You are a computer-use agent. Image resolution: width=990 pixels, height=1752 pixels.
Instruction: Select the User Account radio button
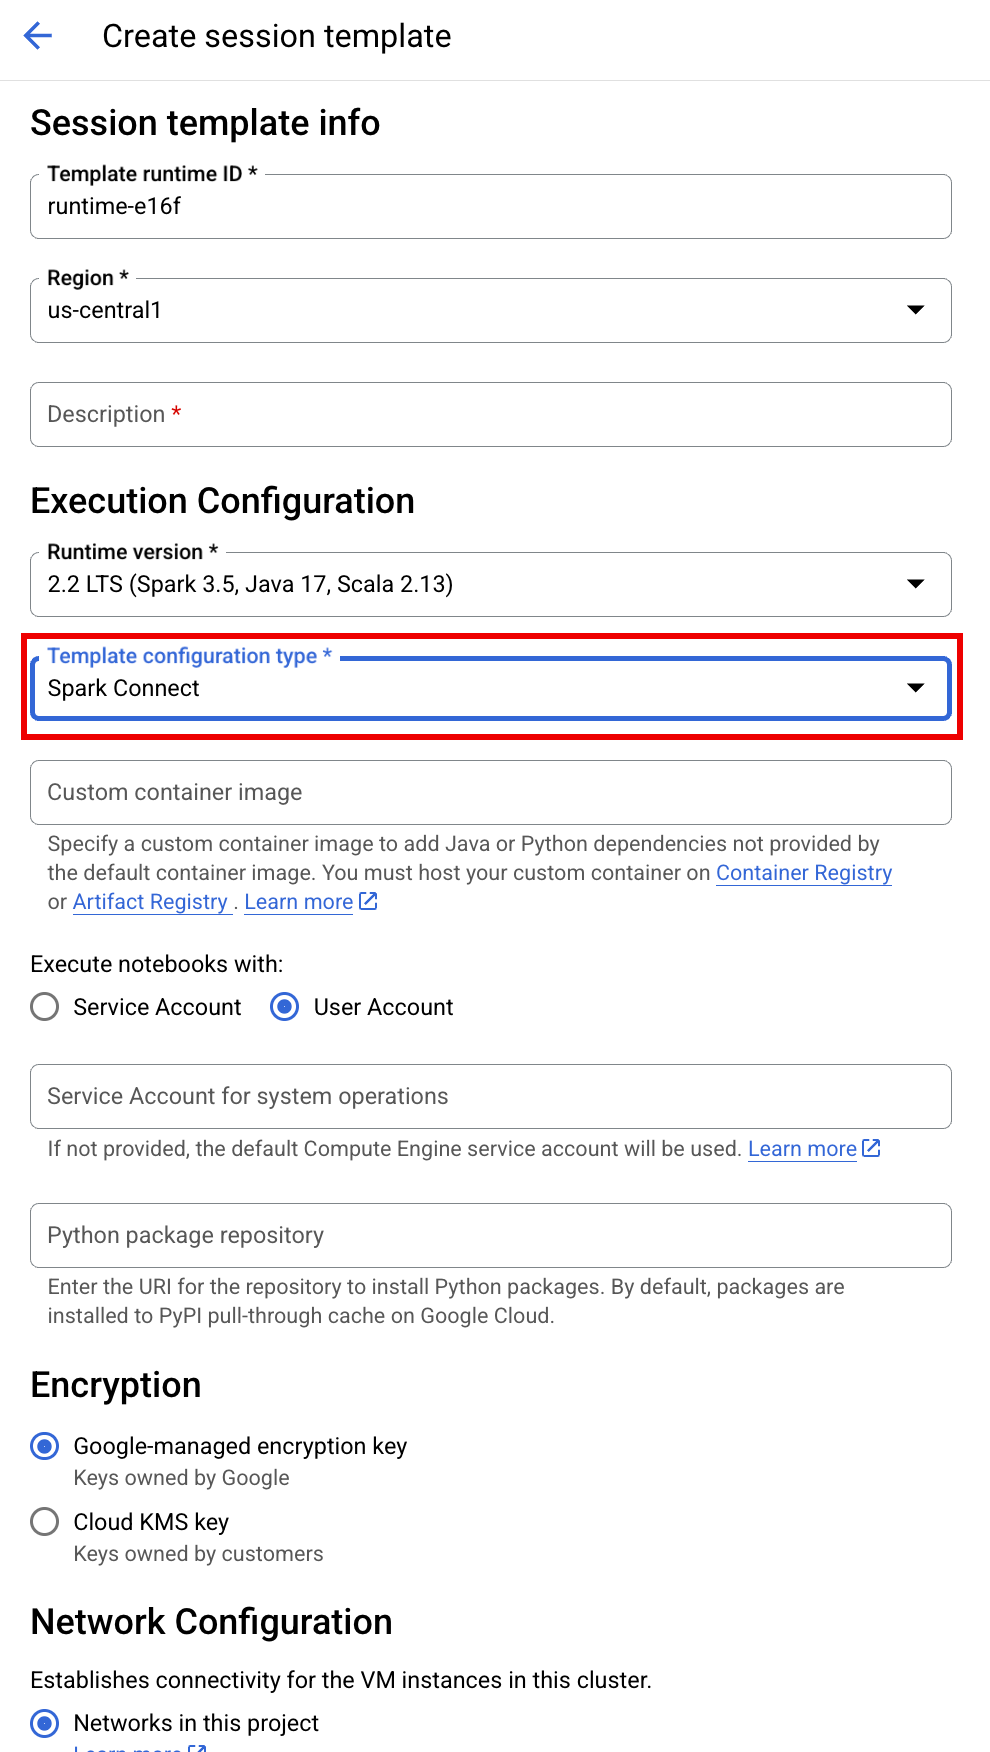[x=285, y=1007]
